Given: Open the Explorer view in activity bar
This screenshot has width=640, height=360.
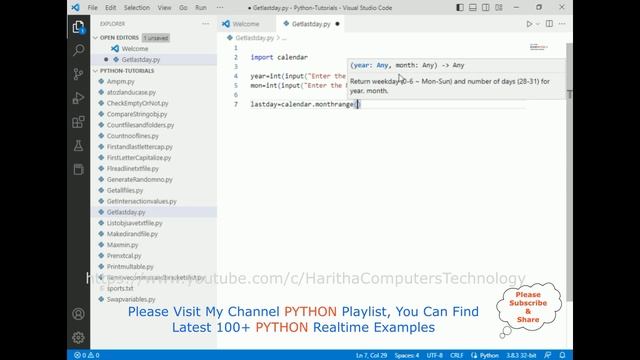Looking at the screenshot, I should [78, 27].
